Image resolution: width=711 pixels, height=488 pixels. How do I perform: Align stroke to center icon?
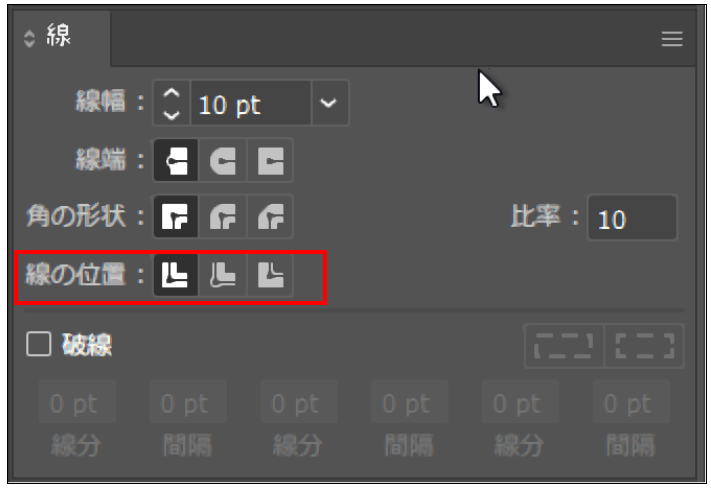coord(176,275)
